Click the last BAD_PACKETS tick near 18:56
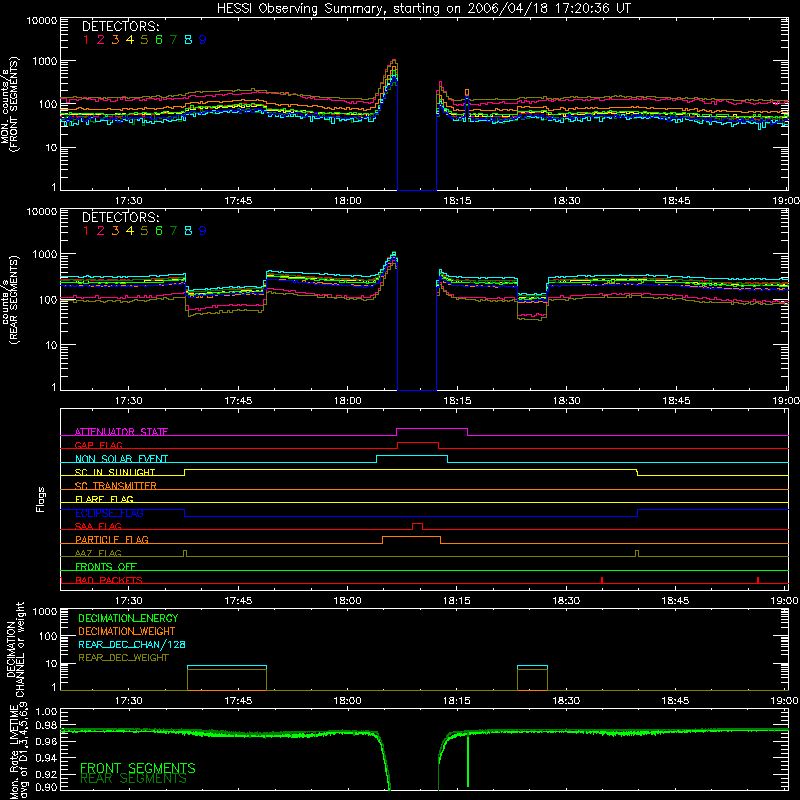 coord(758,580)
